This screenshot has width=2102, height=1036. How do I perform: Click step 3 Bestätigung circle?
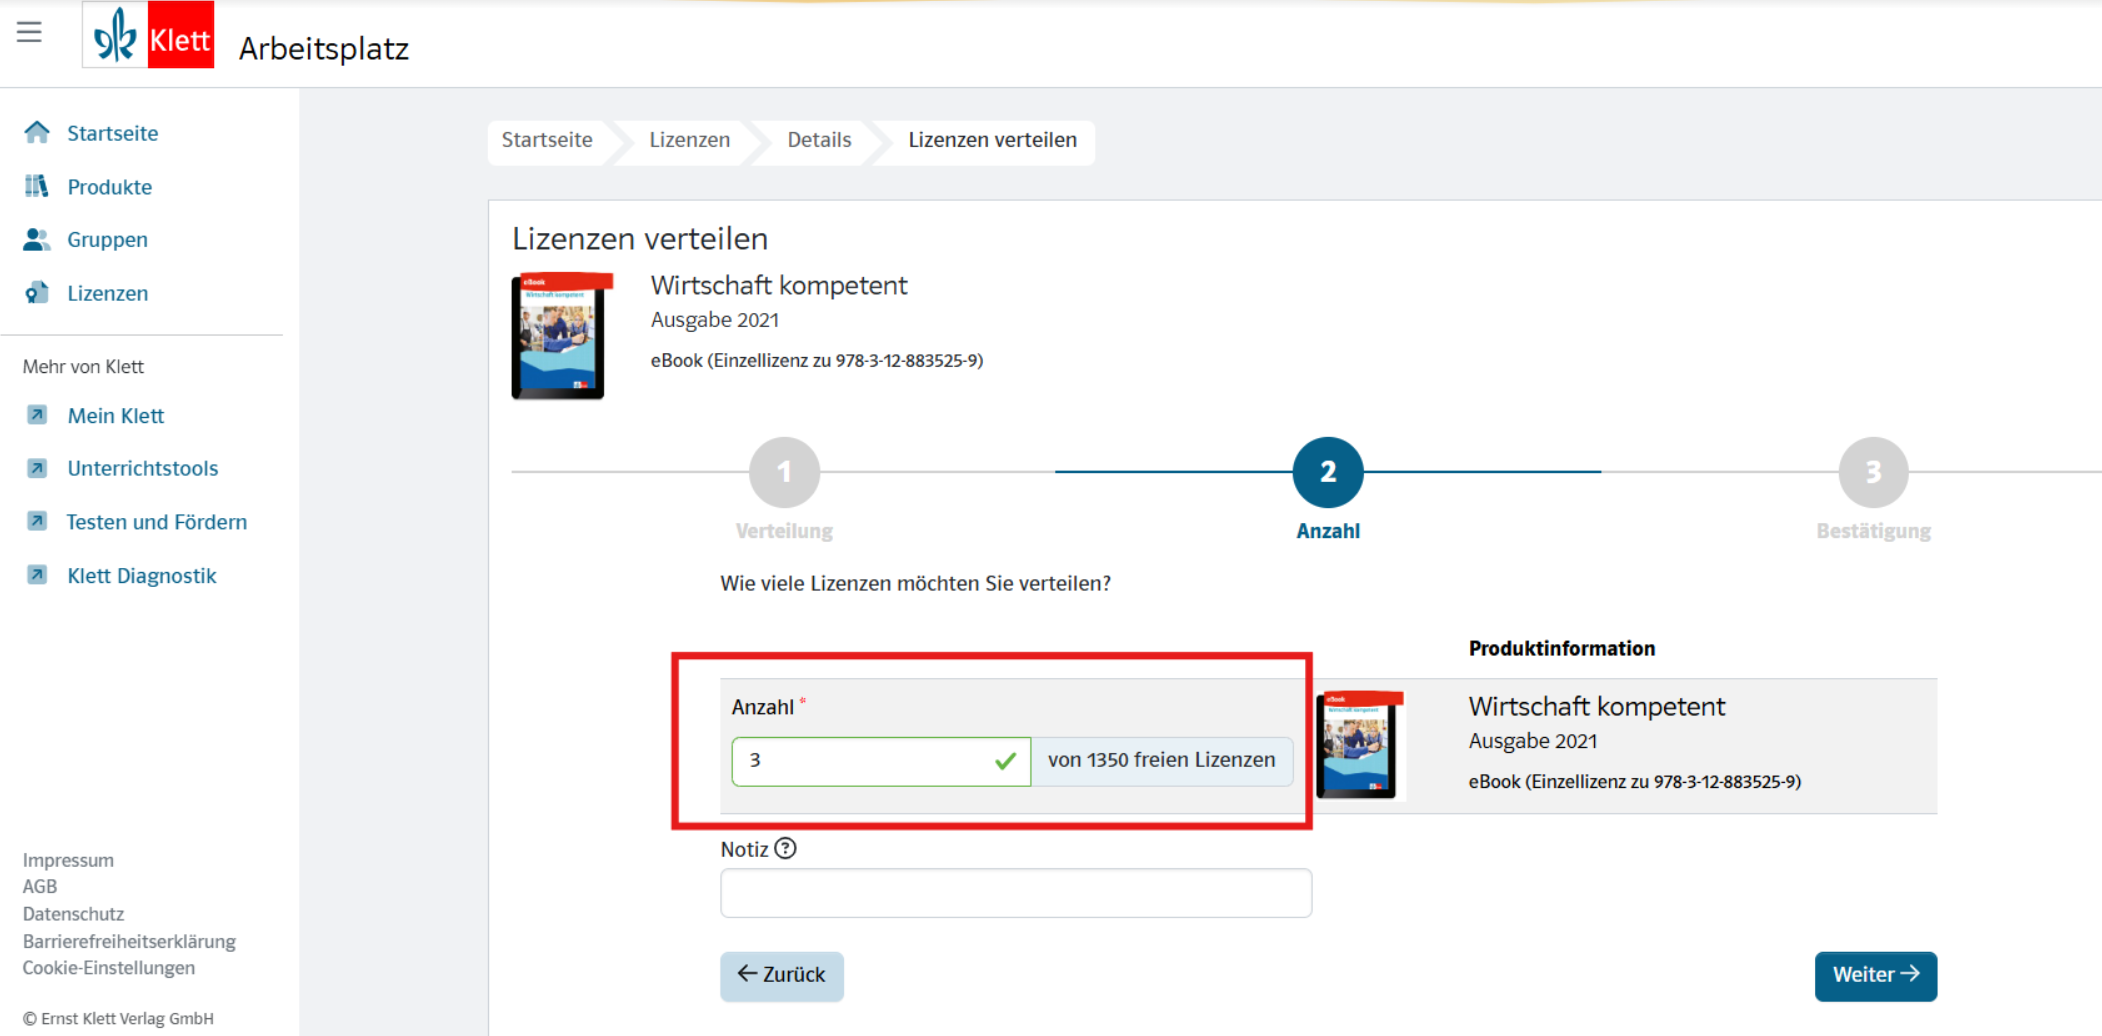tap(1873, 472)
